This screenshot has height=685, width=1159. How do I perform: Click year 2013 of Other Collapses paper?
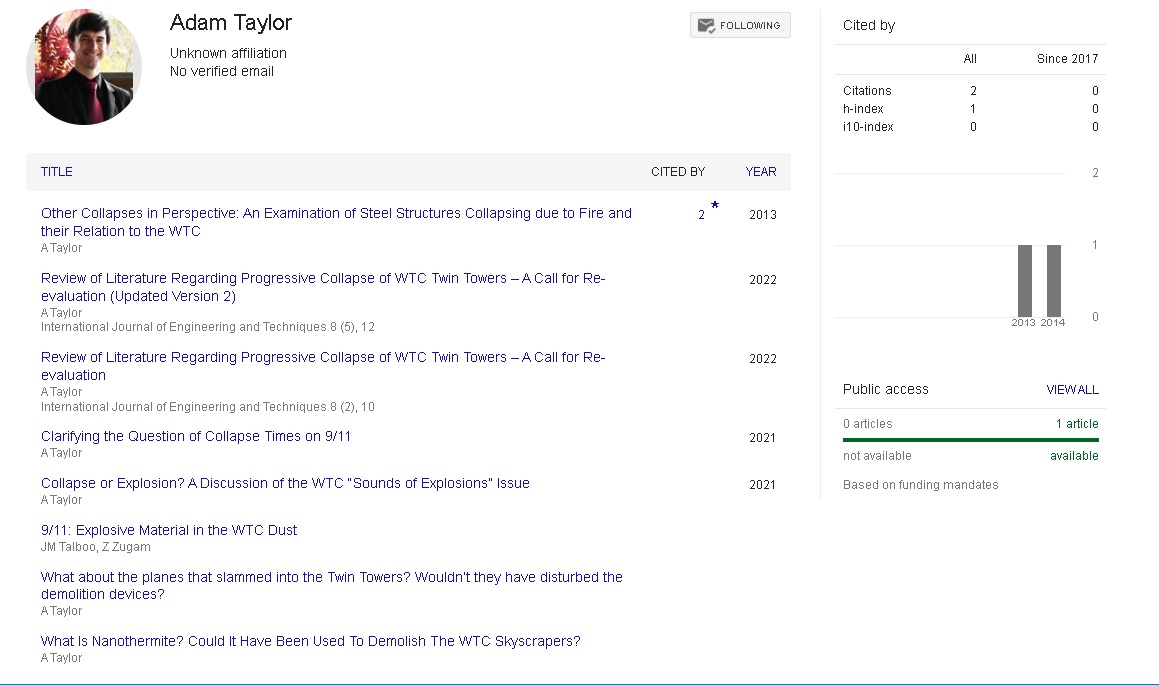(x=763, y=215)
